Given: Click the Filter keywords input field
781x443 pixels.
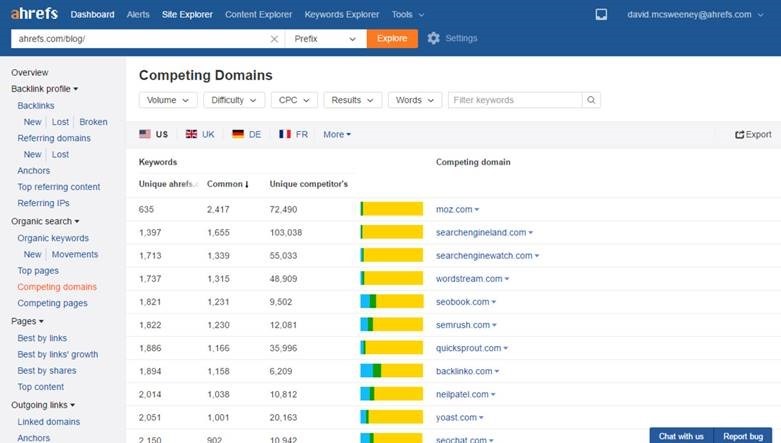Looking at the screenshot, I should (514, 100).
